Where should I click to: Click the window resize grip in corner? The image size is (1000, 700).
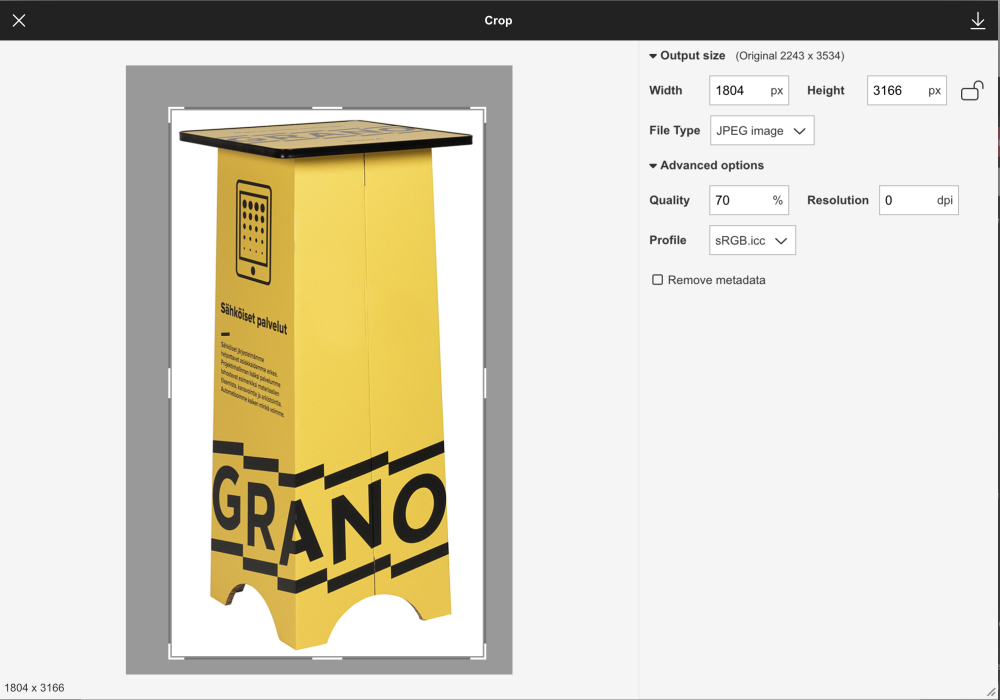click(990, 692)
